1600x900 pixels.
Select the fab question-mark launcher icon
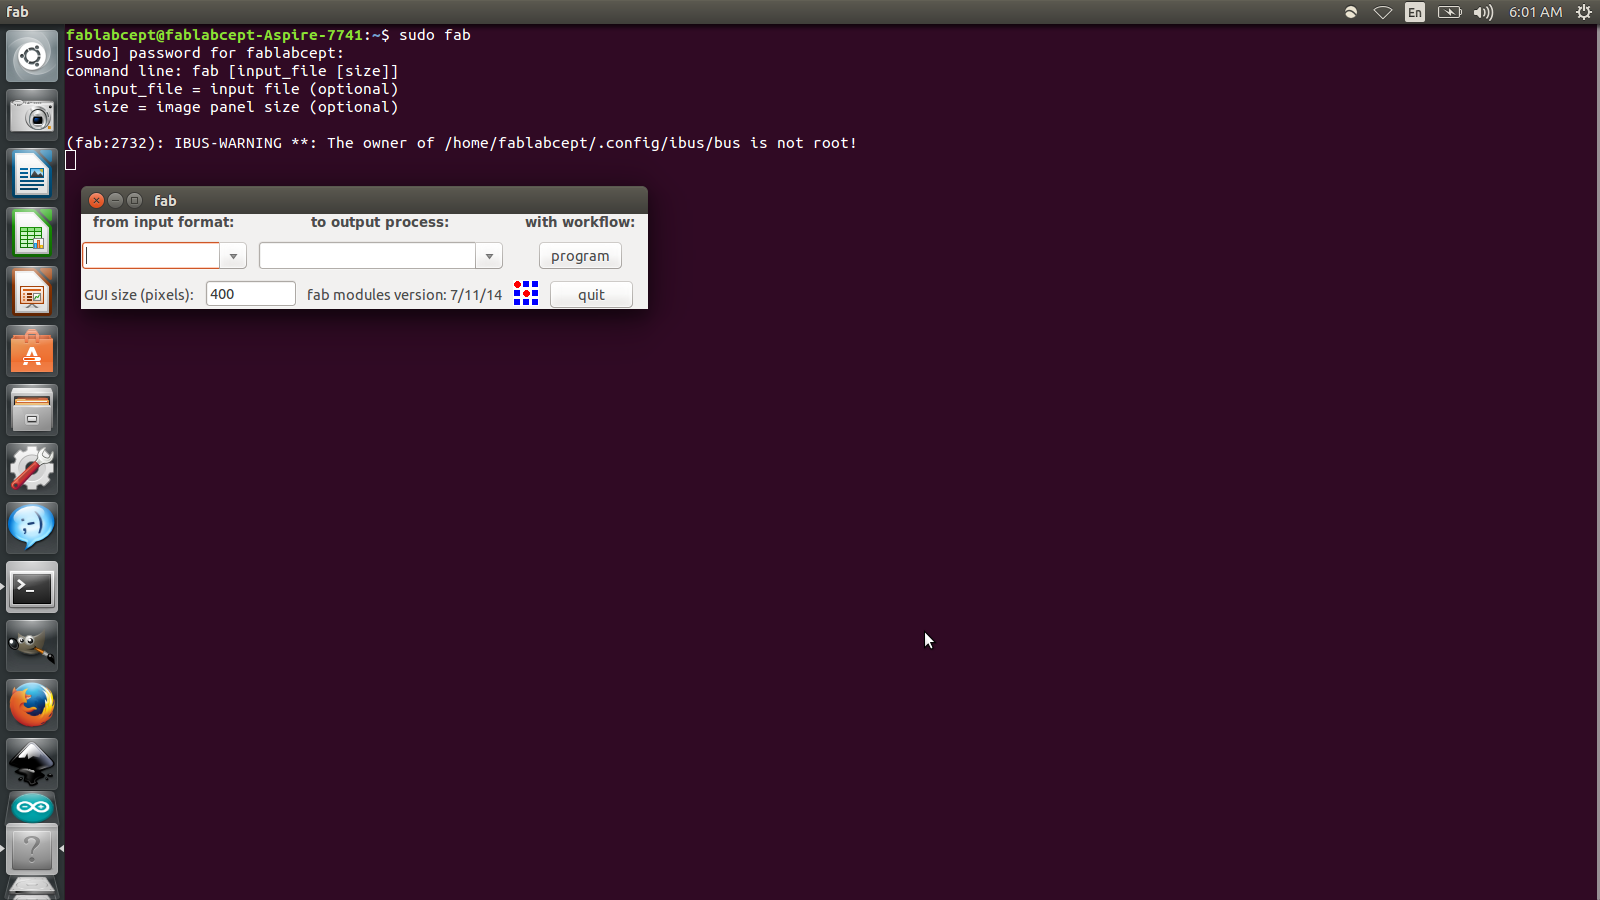pyautogui.click(x=32, y=849)
